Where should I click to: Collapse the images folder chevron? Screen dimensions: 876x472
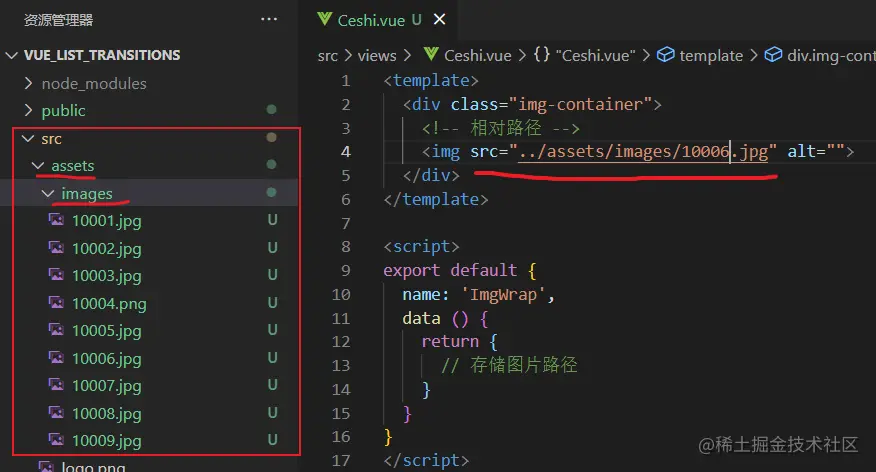coord(48,193)
